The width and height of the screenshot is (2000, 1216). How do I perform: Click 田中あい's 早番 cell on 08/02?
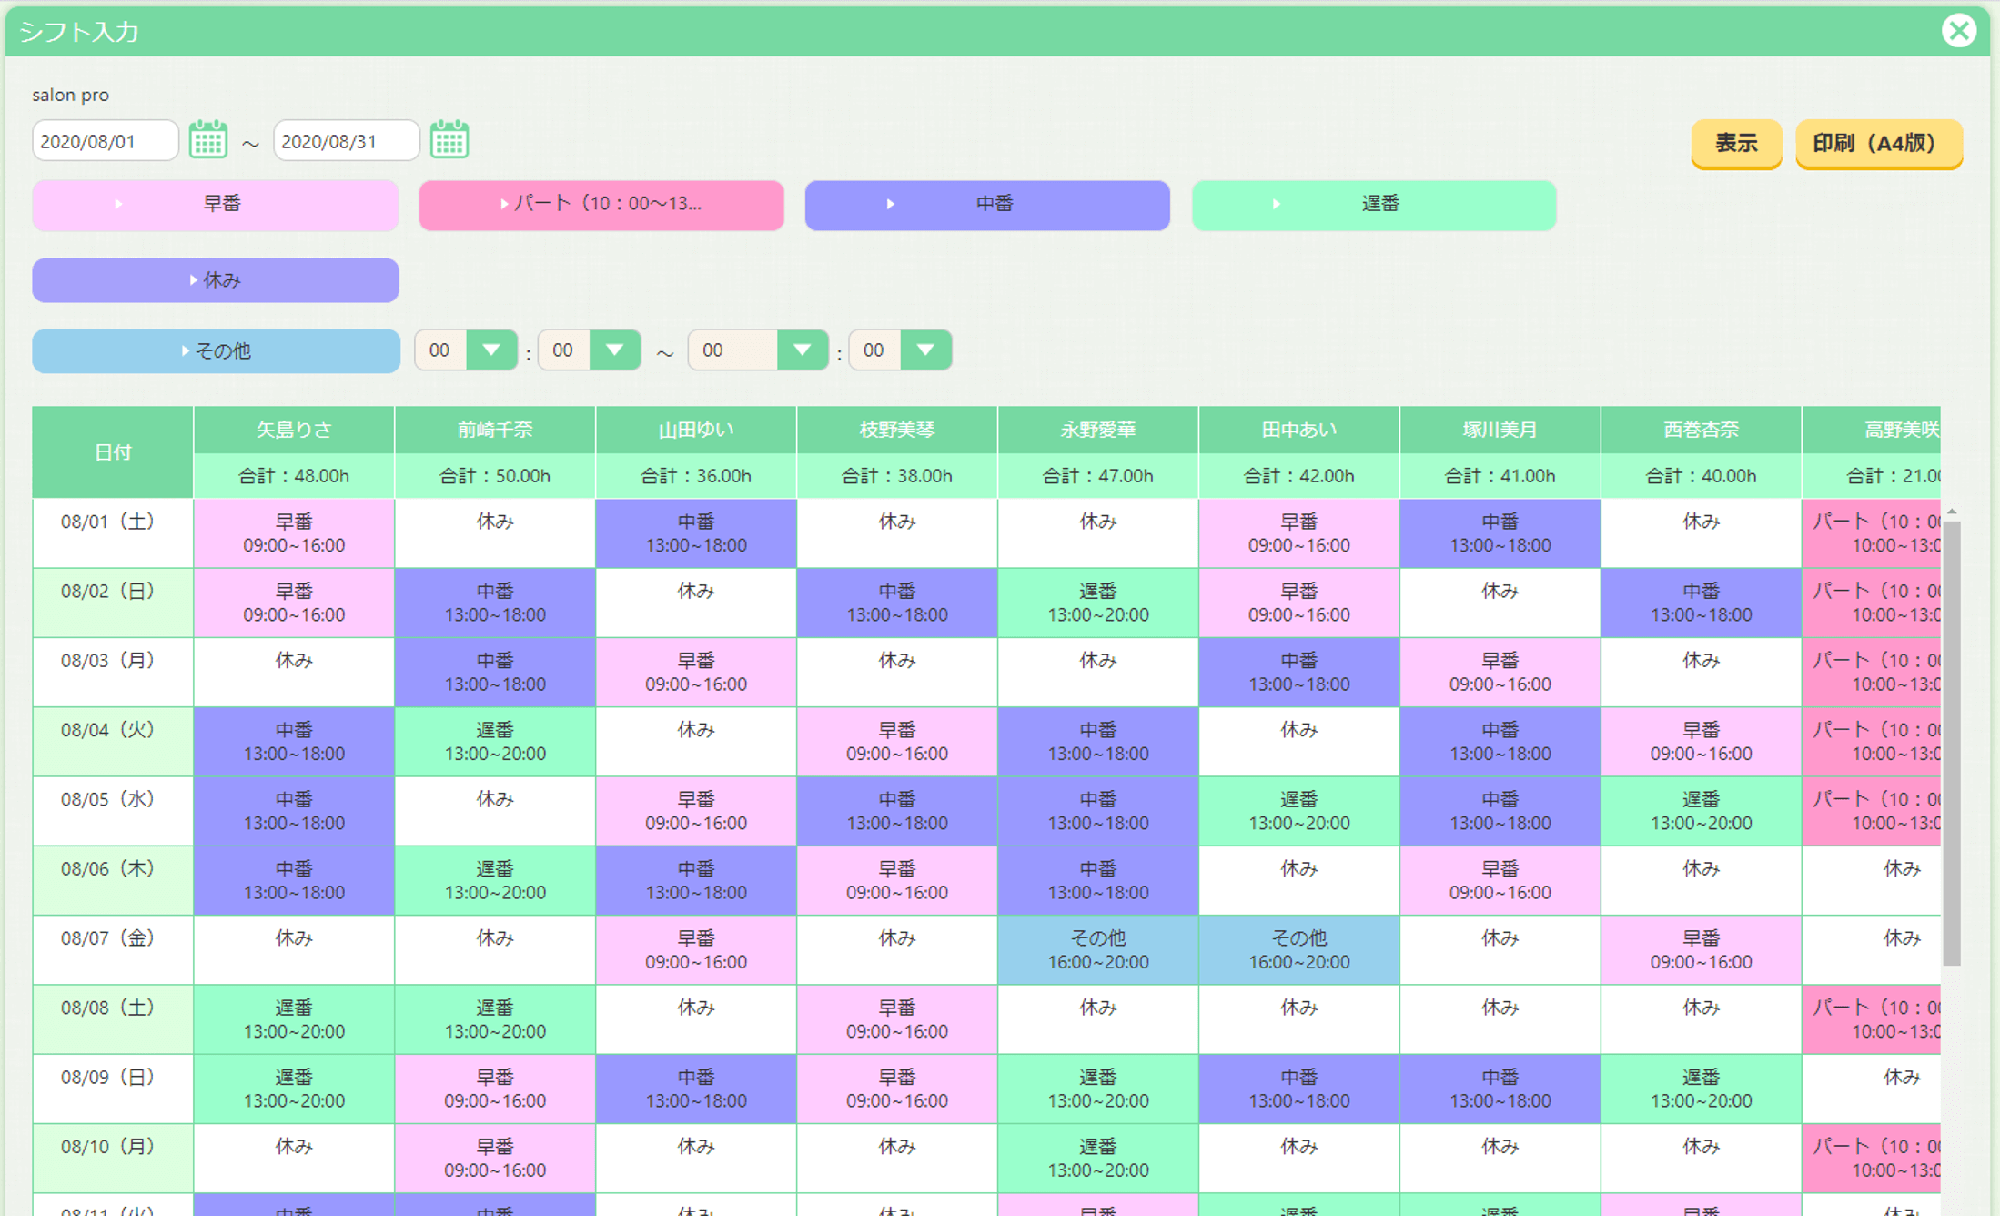click(x=1299, y=603)
